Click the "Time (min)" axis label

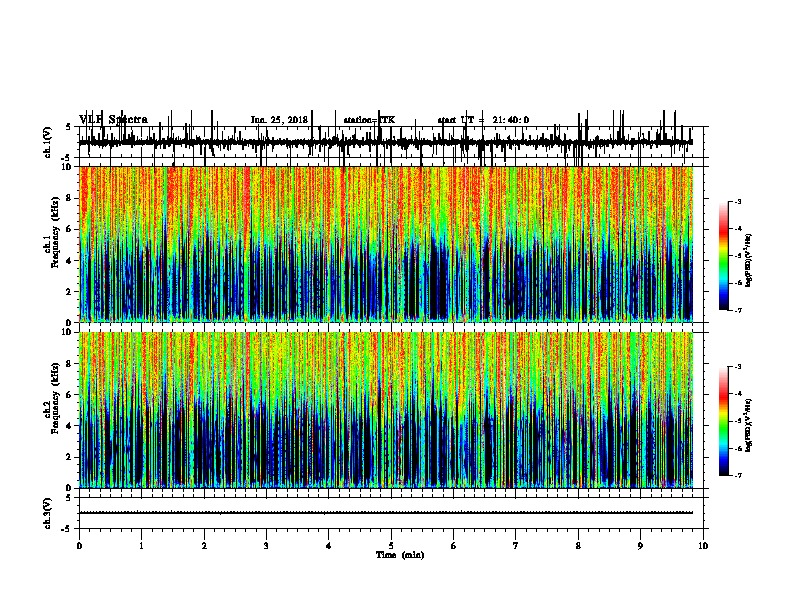(x=400, y=555)
